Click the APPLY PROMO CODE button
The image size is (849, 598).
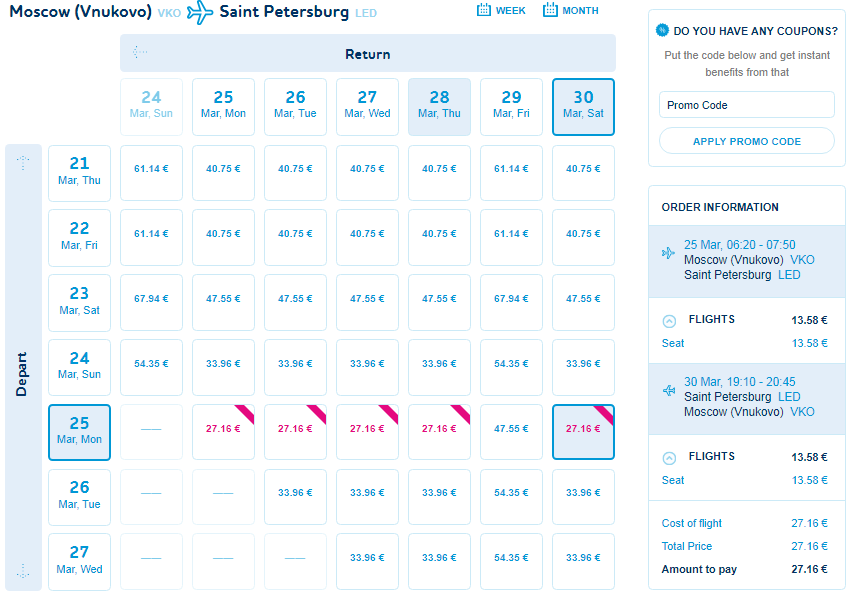tap(747, 141)
